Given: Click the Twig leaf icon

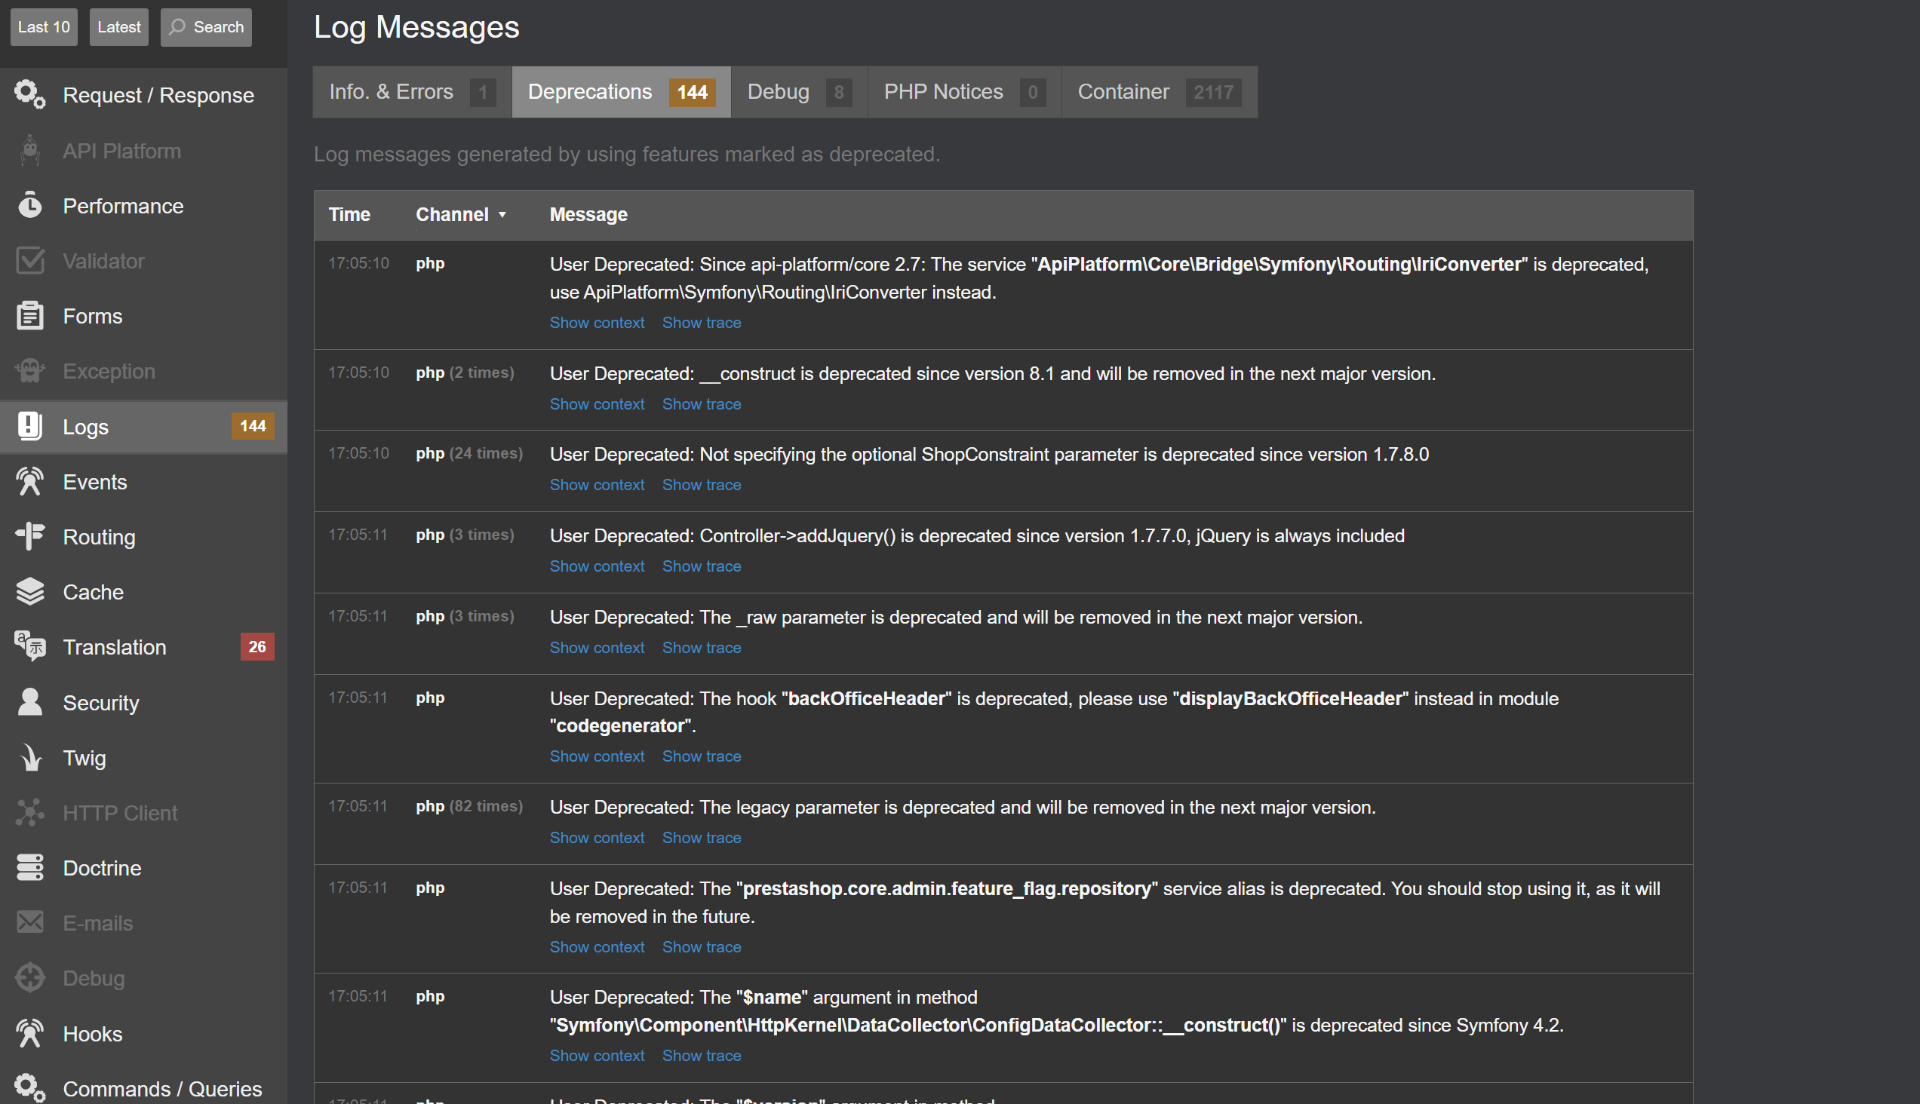Looking at the screenshot, I should pyautogui.click(x=30, y=758).
